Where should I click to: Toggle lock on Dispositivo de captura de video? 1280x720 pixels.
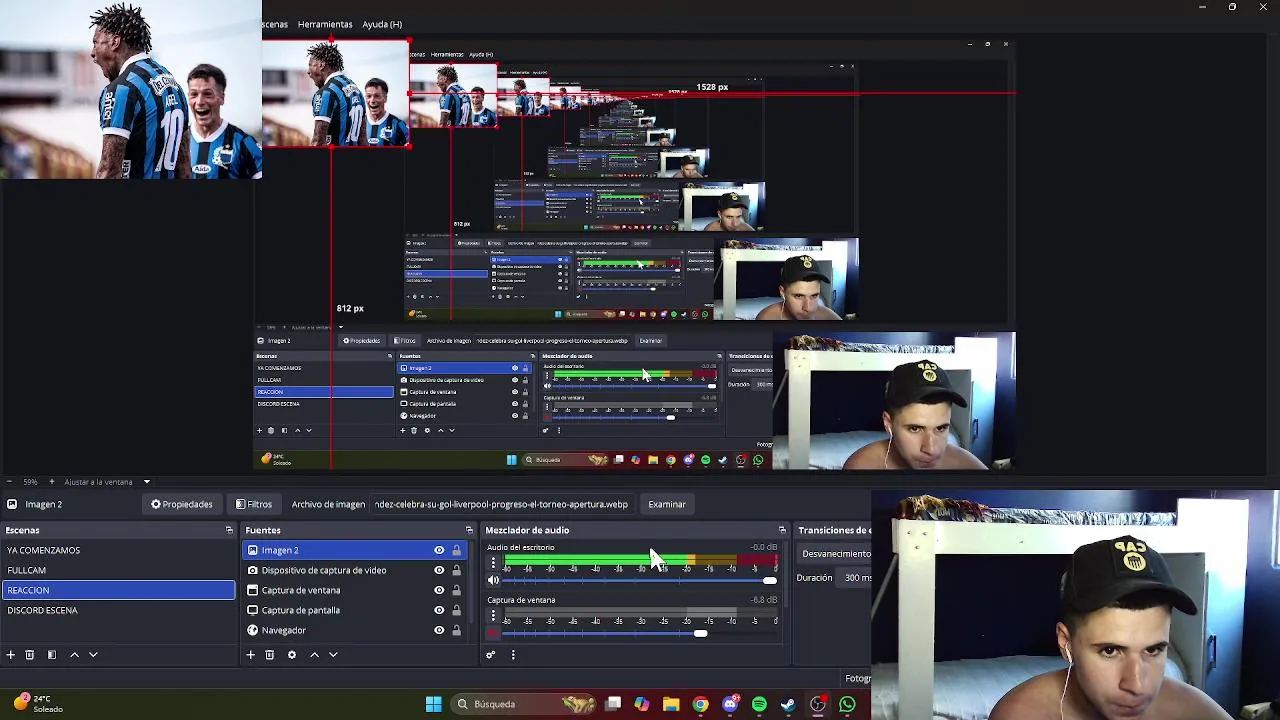coord(456,570)
